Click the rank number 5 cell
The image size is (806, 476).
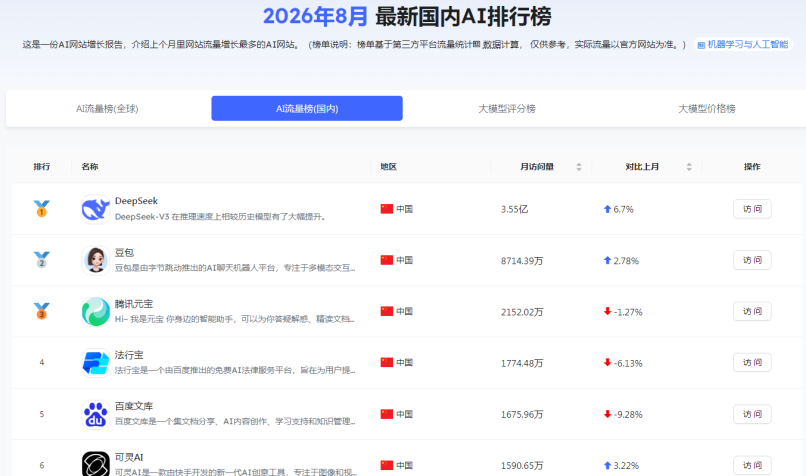[x=42, y=414]
